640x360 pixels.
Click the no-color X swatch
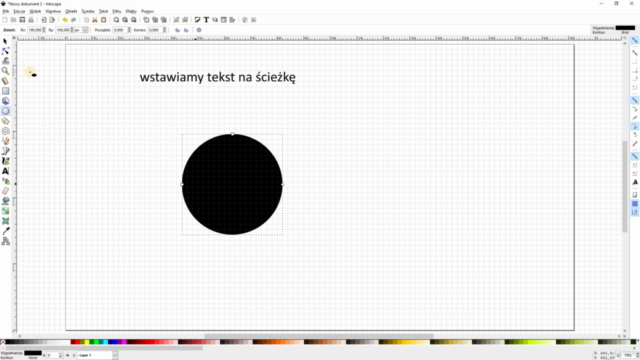click(x=2, y=342)
